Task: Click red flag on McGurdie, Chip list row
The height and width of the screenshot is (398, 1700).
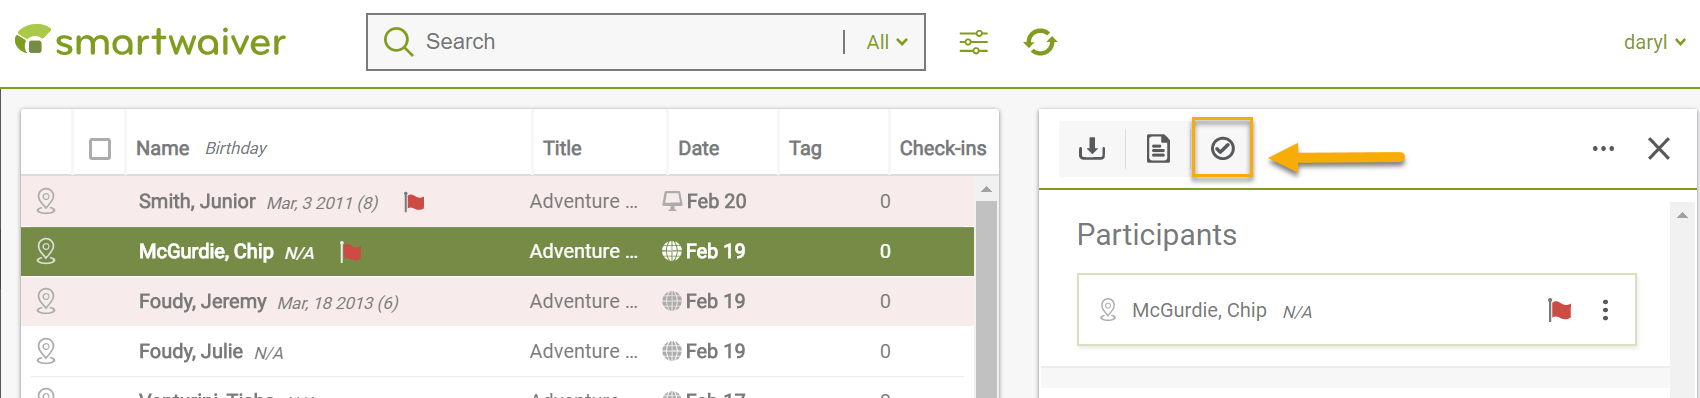Action: [x=350, y=252]
